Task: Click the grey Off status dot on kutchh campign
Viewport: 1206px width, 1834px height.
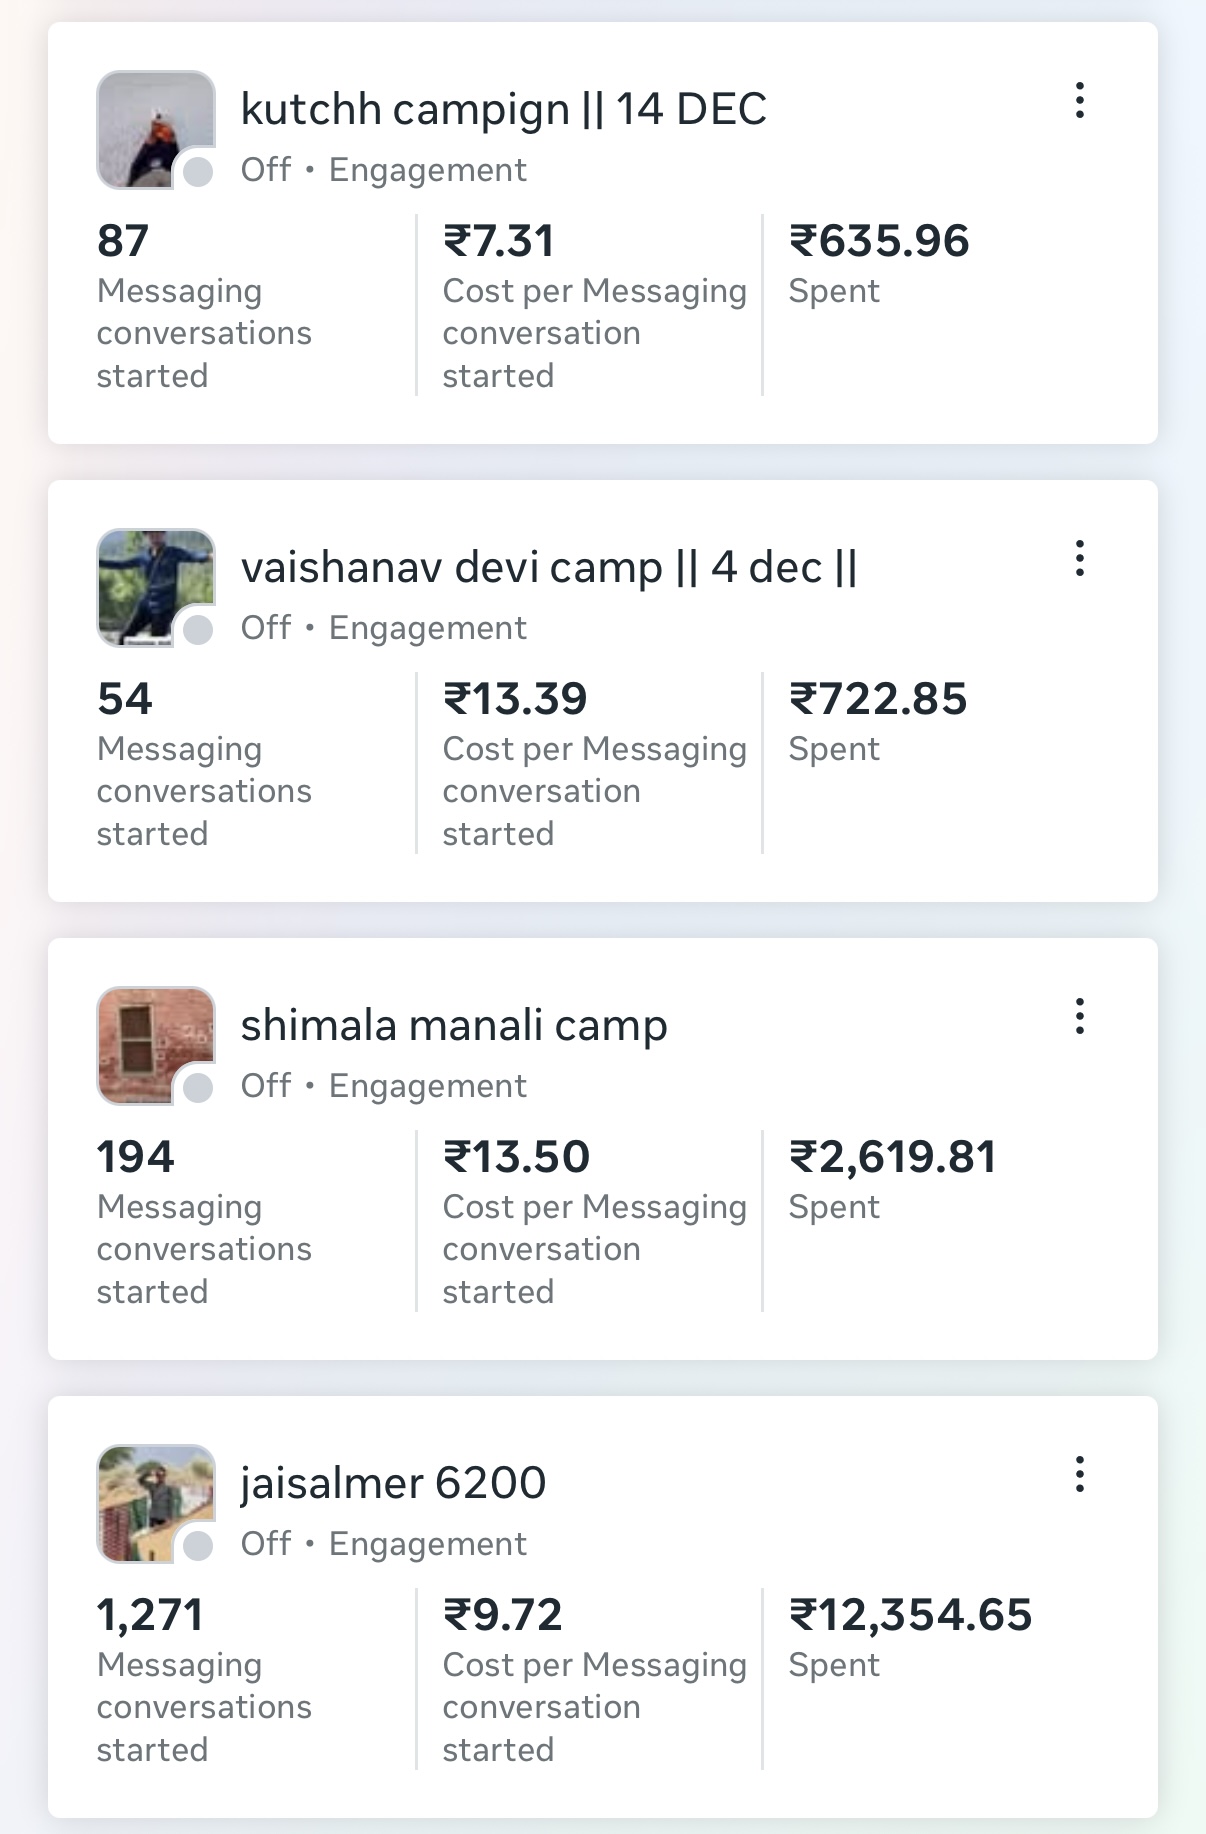Action: [x=199, y=172]
